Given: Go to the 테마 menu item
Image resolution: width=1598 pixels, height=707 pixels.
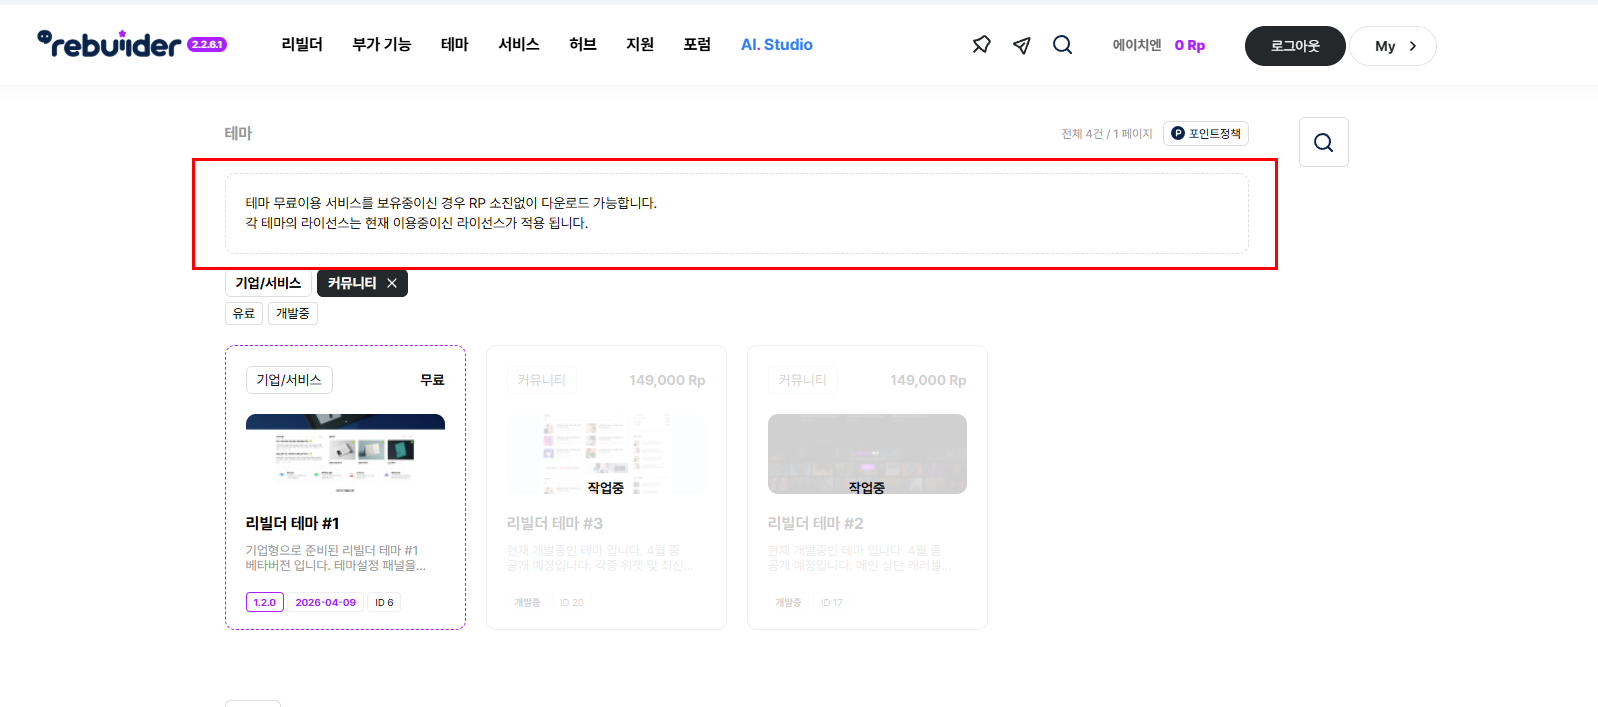Looking at the screenshot, I should click(454, 45).
